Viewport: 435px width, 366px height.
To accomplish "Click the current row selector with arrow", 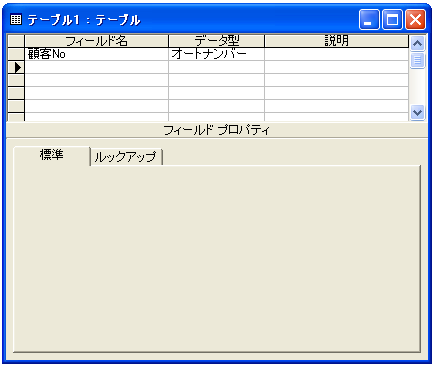I will pos(16,67).
